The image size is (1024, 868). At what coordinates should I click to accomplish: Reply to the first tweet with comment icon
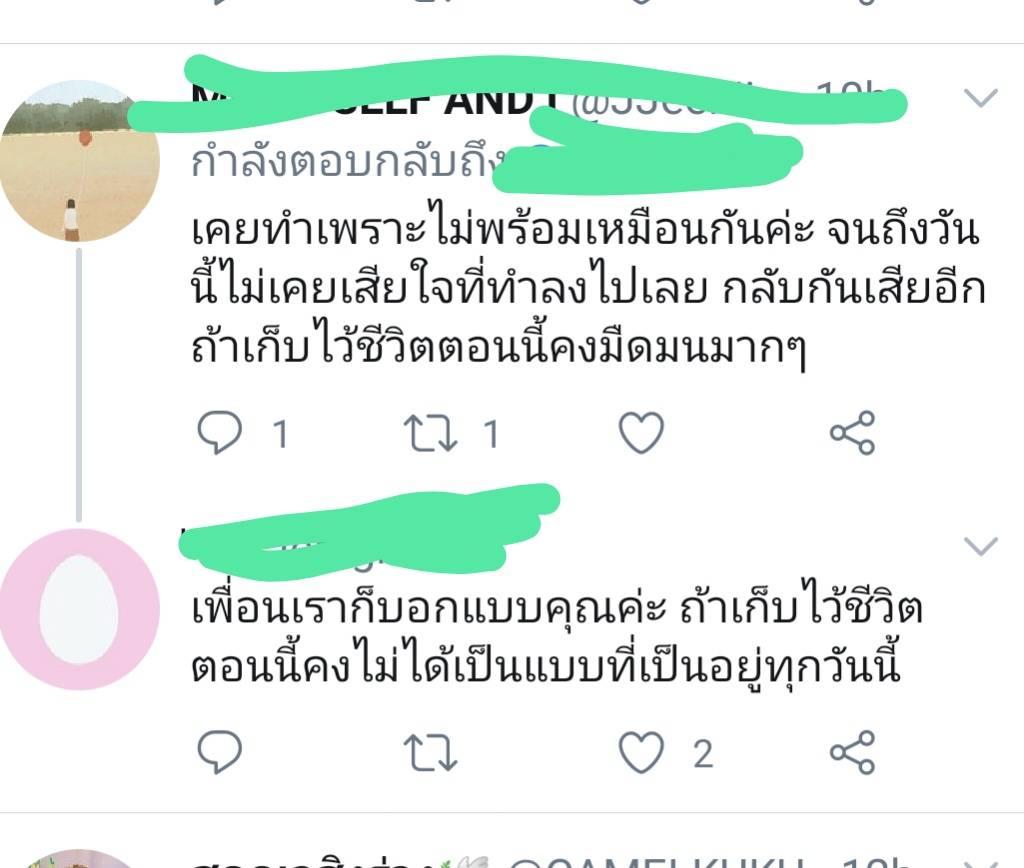(x=219, y=432)
